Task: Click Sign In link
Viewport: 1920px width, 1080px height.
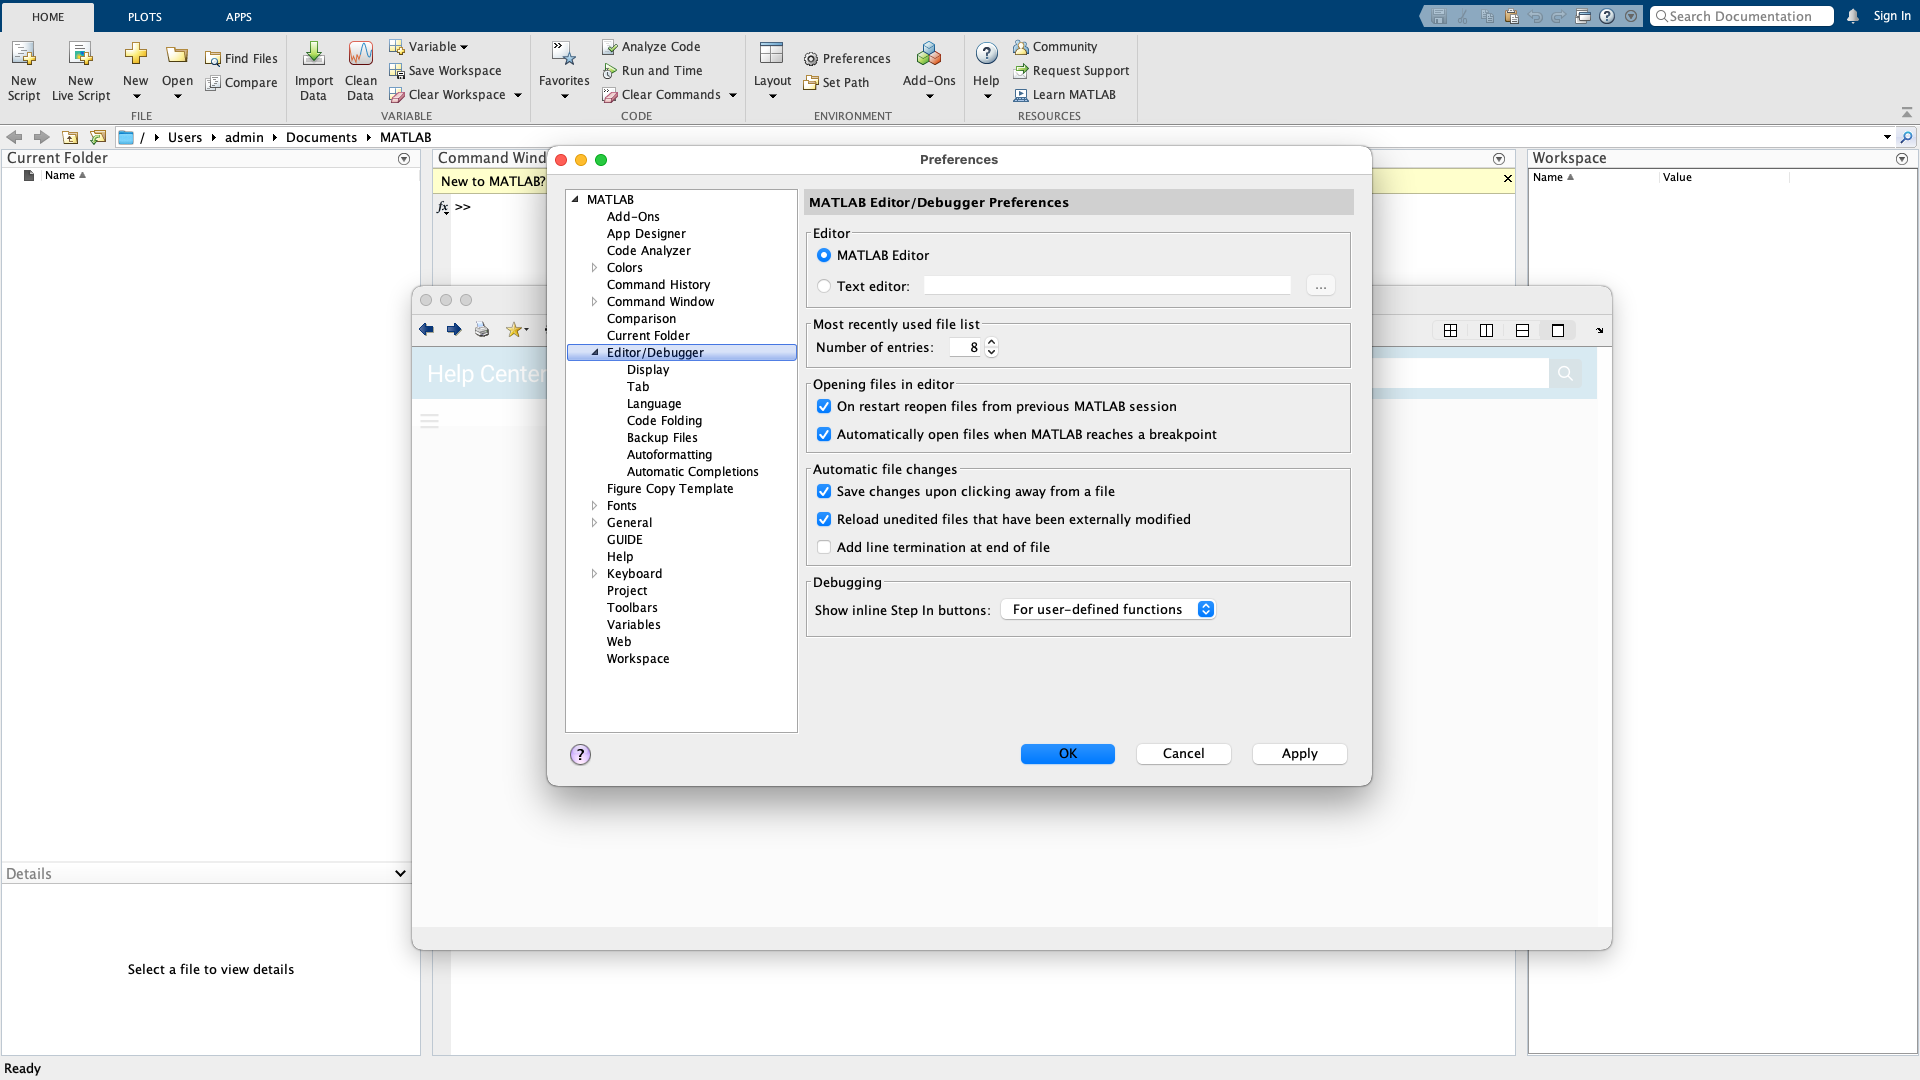Action: (x=1892, y=16)
